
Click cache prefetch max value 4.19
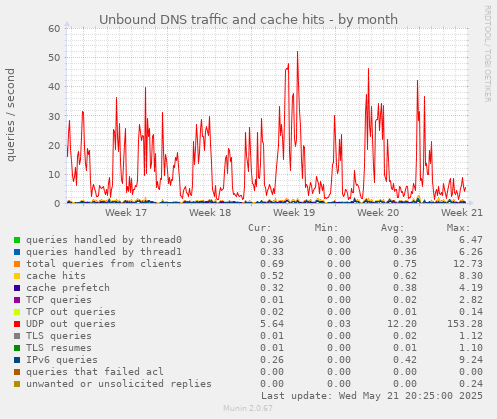tap(471, 288)
